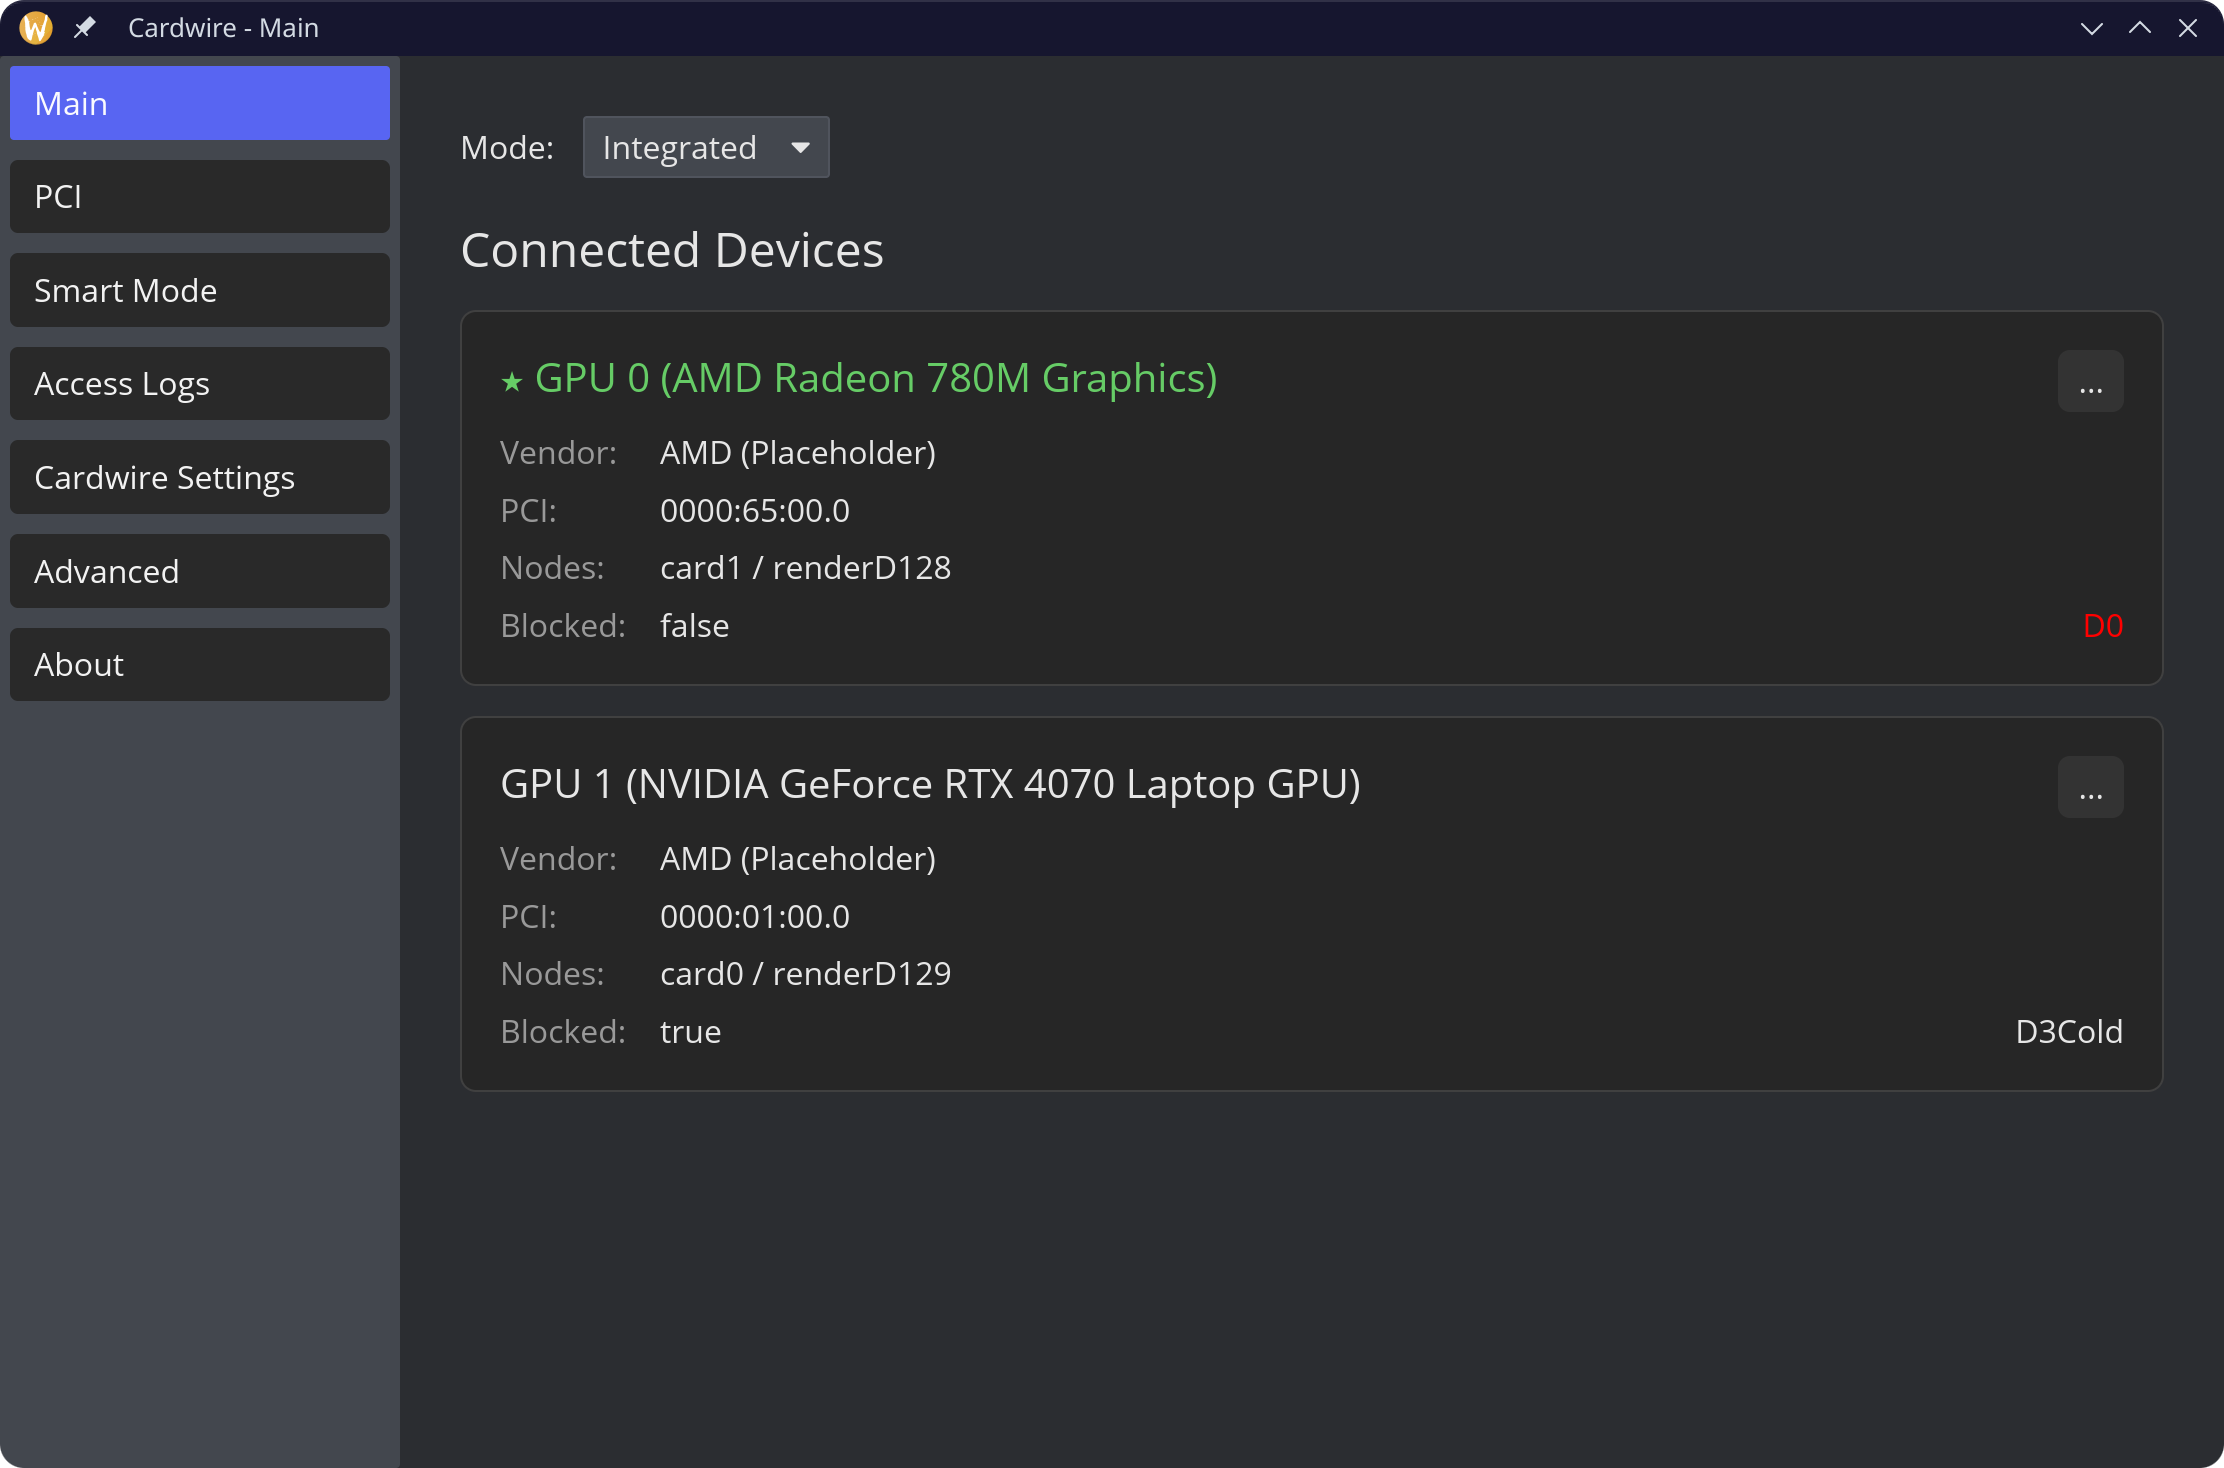
Task: Open the Mode dropdown showing Integrated
Action: 706,147
